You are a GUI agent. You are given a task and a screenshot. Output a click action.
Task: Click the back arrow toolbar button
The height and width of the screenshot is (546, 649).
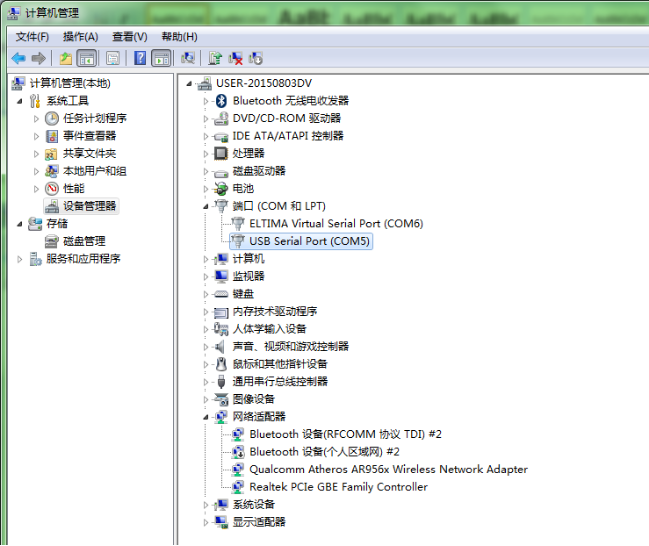[x=18, y=59]
